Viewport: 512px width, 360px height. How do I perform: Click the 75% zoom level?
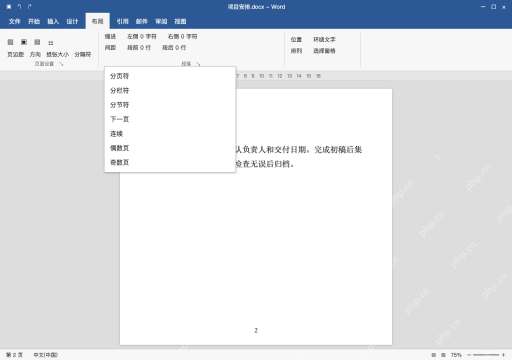(x=456, y=355)
